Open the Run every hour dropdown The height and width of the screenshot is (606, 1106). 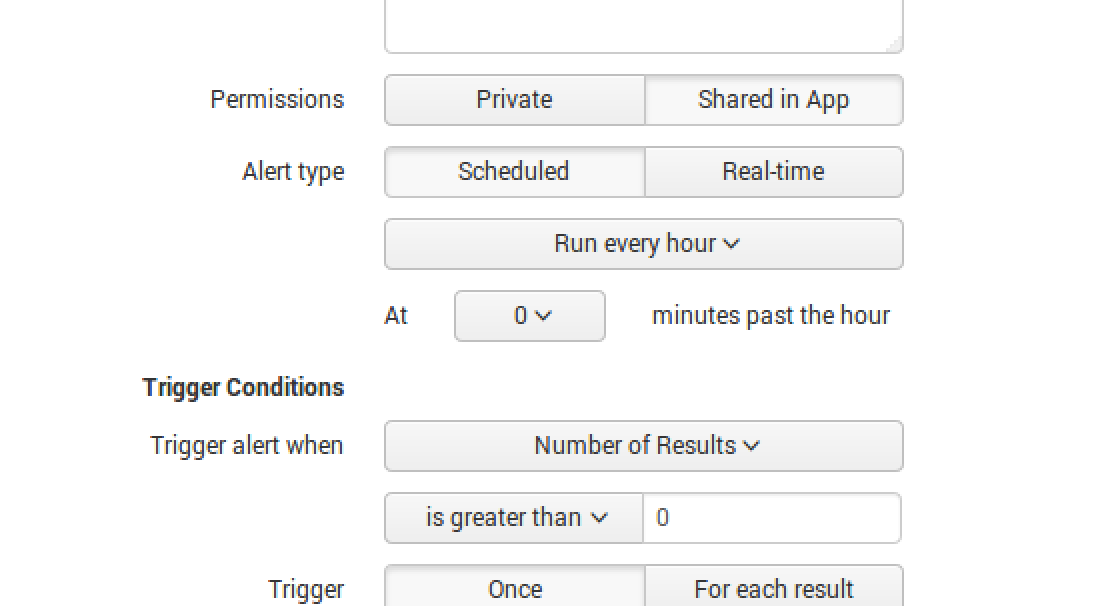click(x=644, y=244)
